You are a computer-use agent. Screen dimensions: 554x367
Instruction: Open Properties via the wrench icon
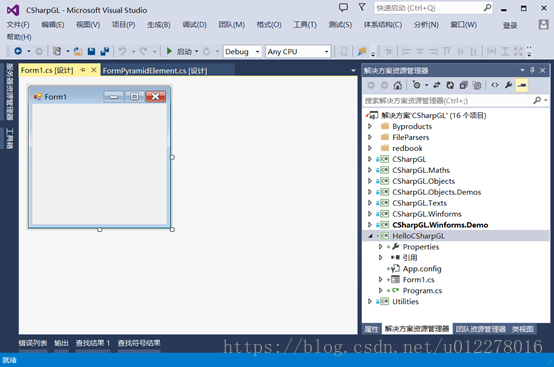(508, 85)
